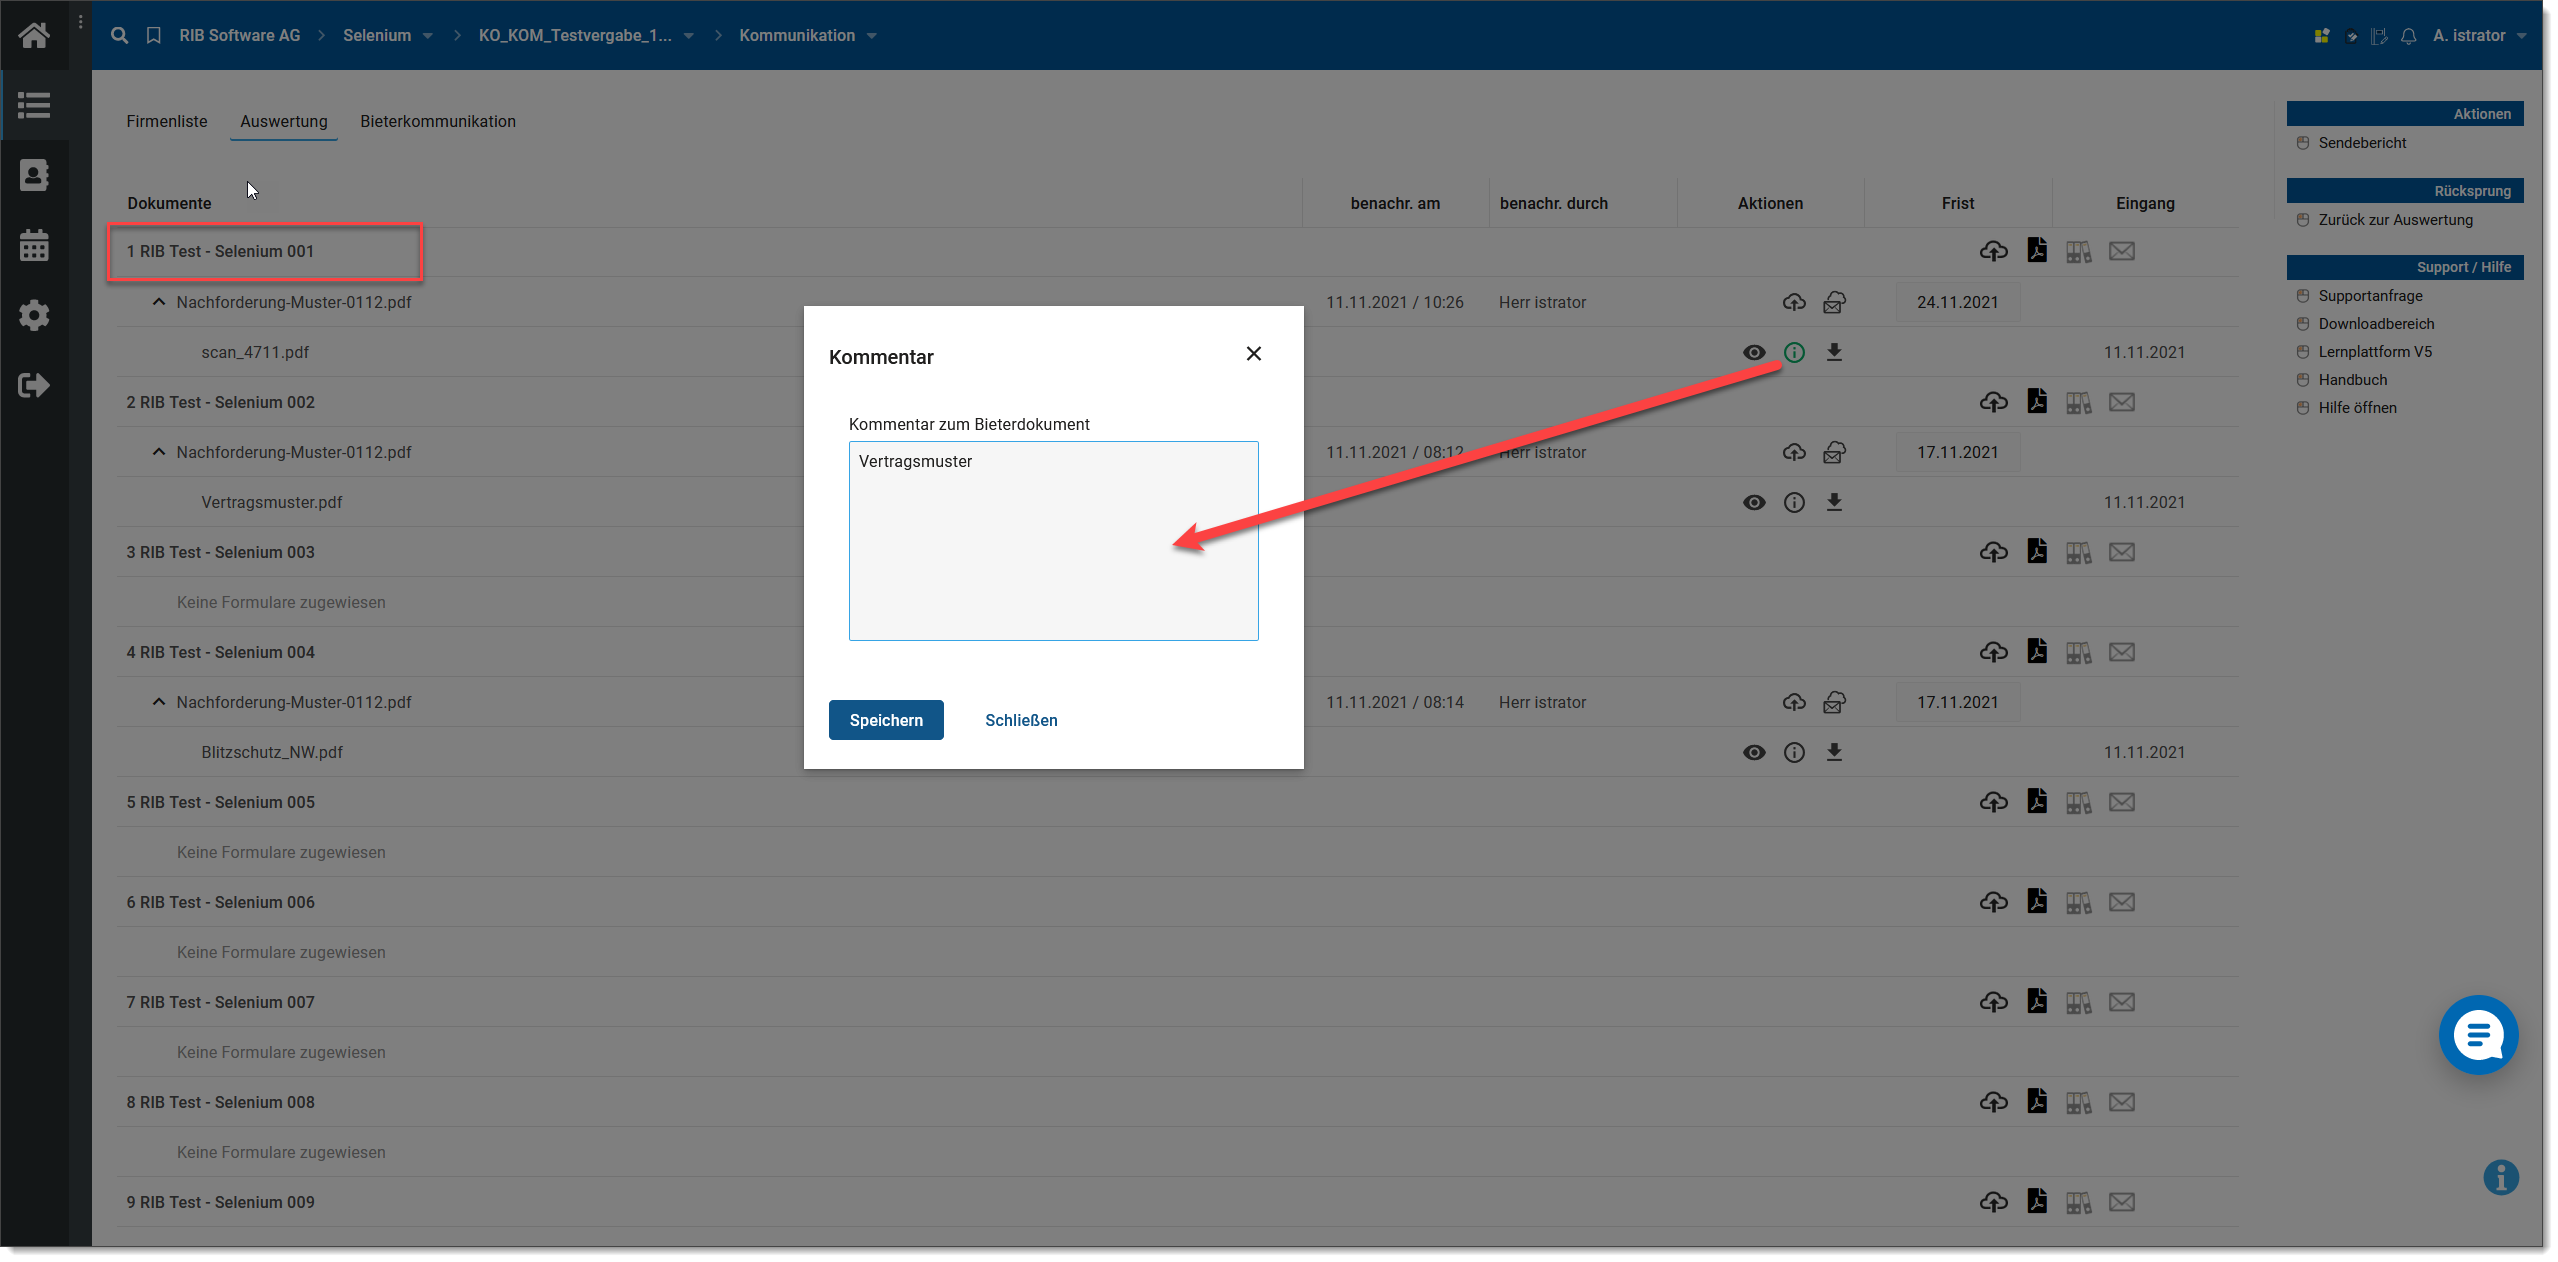The height and width of the screenshot is (1262, 2558).
Task: Click open-envelope icon in 10:26 Nachforderung row
Action: tap(1833, 302)
